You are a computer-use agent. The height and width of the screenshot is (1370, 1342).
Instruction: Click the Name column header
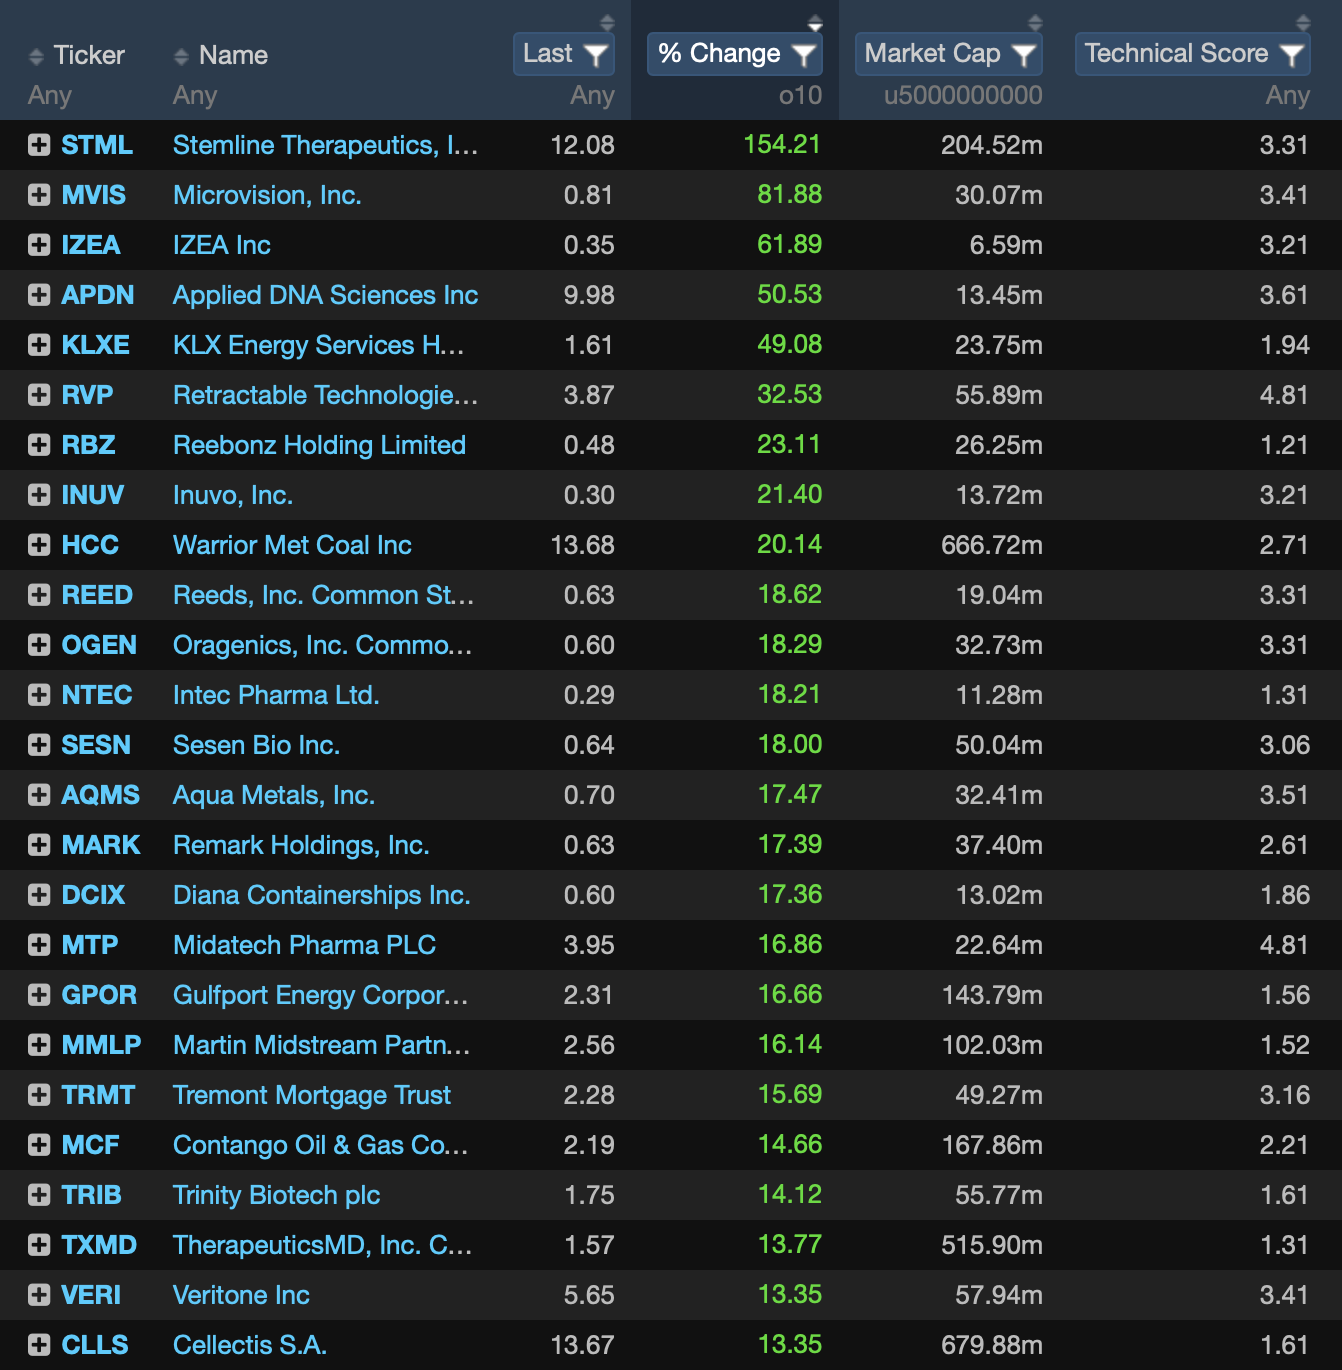point(233,55)
